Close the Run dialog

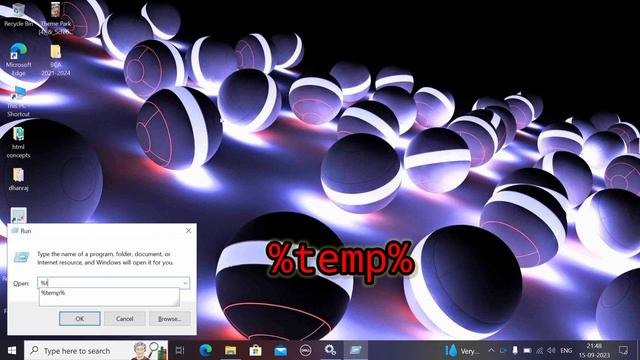click(188, 231)
